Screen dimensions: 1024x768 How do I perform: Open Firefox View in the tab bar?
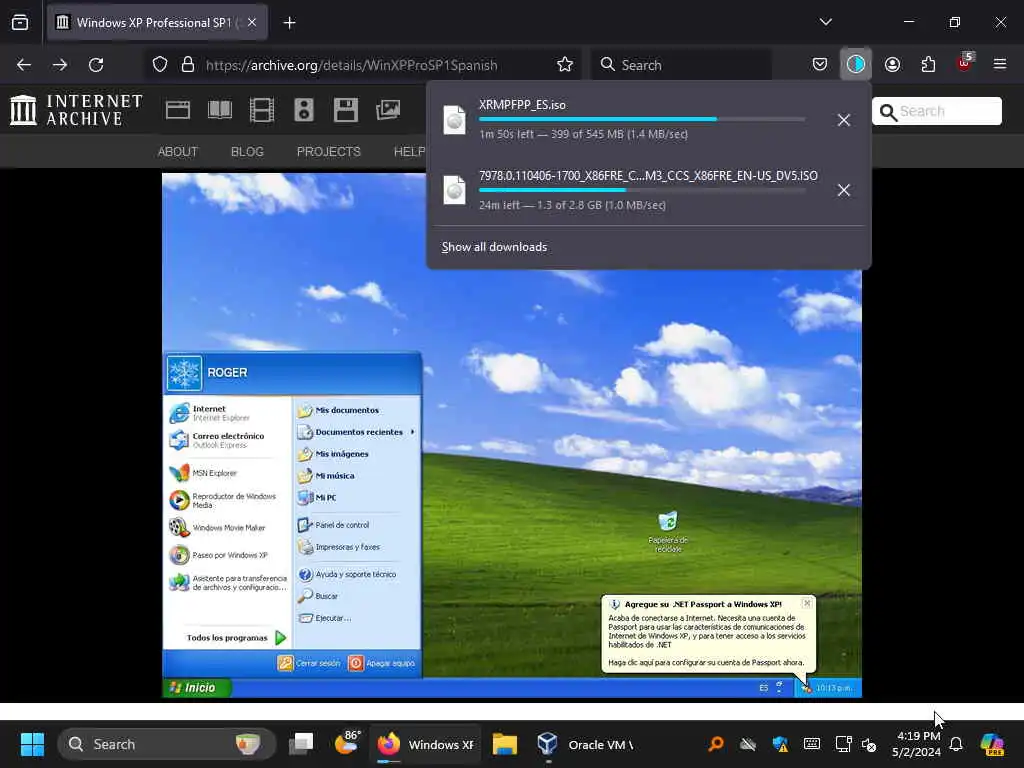(x=20, y=23)
